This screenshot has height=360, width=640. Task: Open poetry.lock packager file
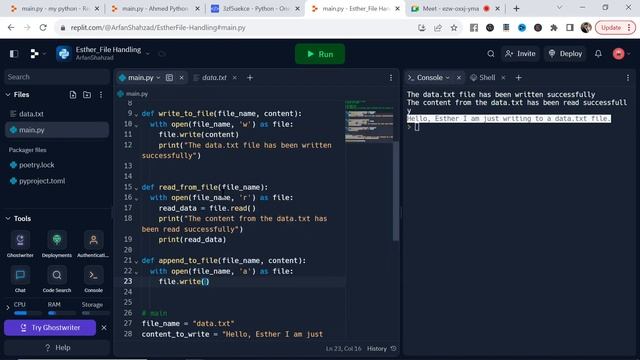(57, 165)
